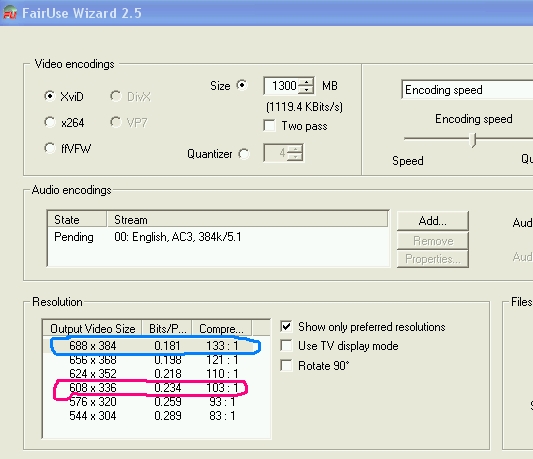Viewport: 533px width, 459px height.
Task: Open the Add audio stream dialog
Action: (x=433, y=221)
